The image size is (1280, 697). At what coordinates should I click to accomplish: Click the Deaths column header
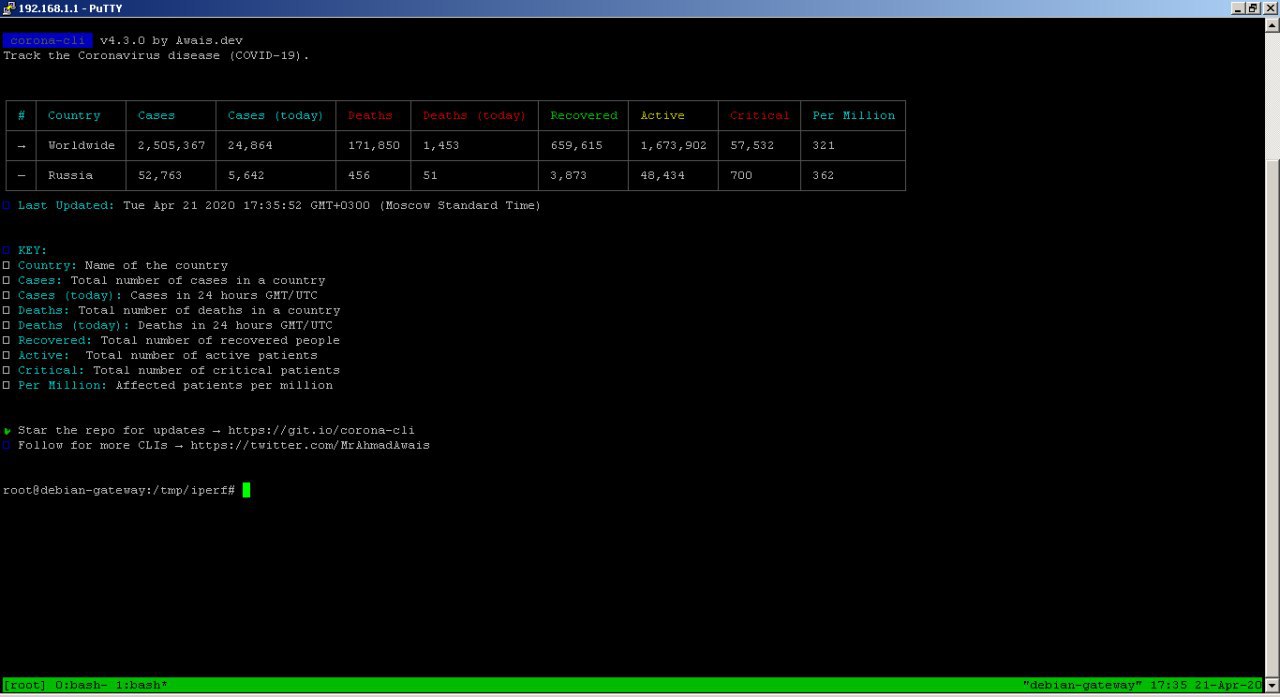370,116
